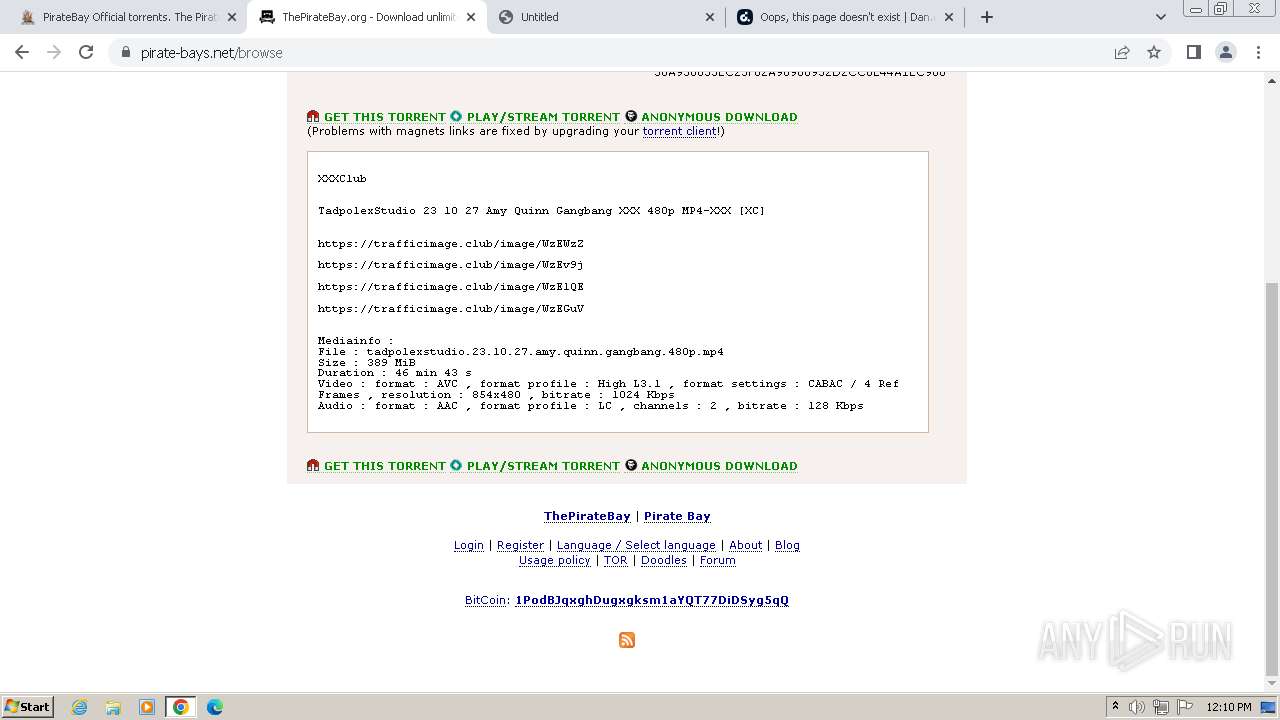
Task: Open the Blog link
Action: click(787, 545)
